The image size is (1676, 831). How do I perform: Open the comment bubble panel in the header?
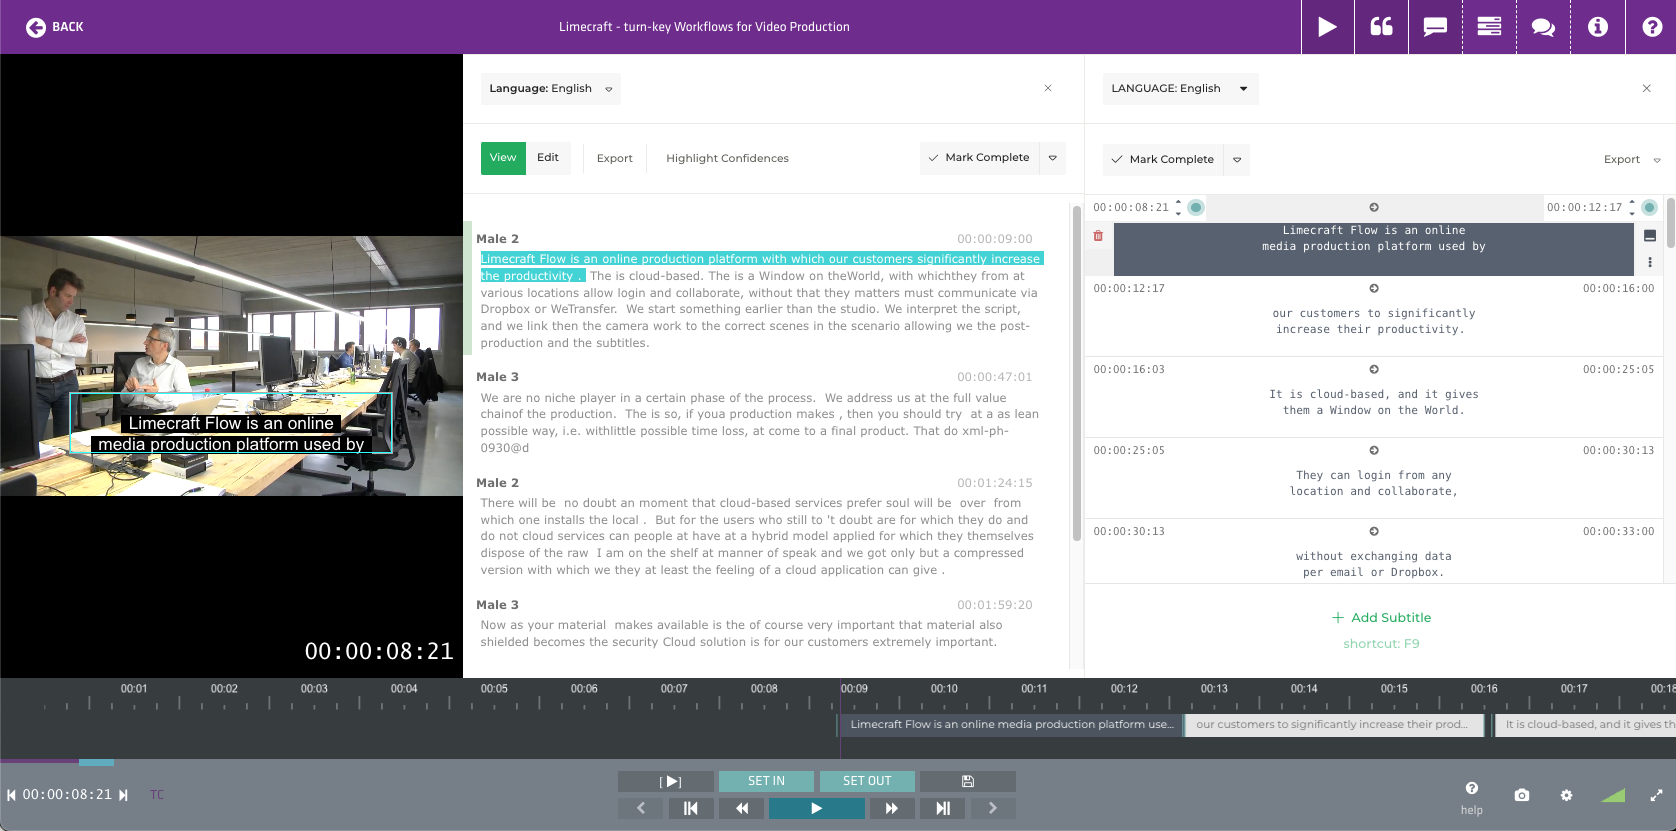pos(1435,27)
